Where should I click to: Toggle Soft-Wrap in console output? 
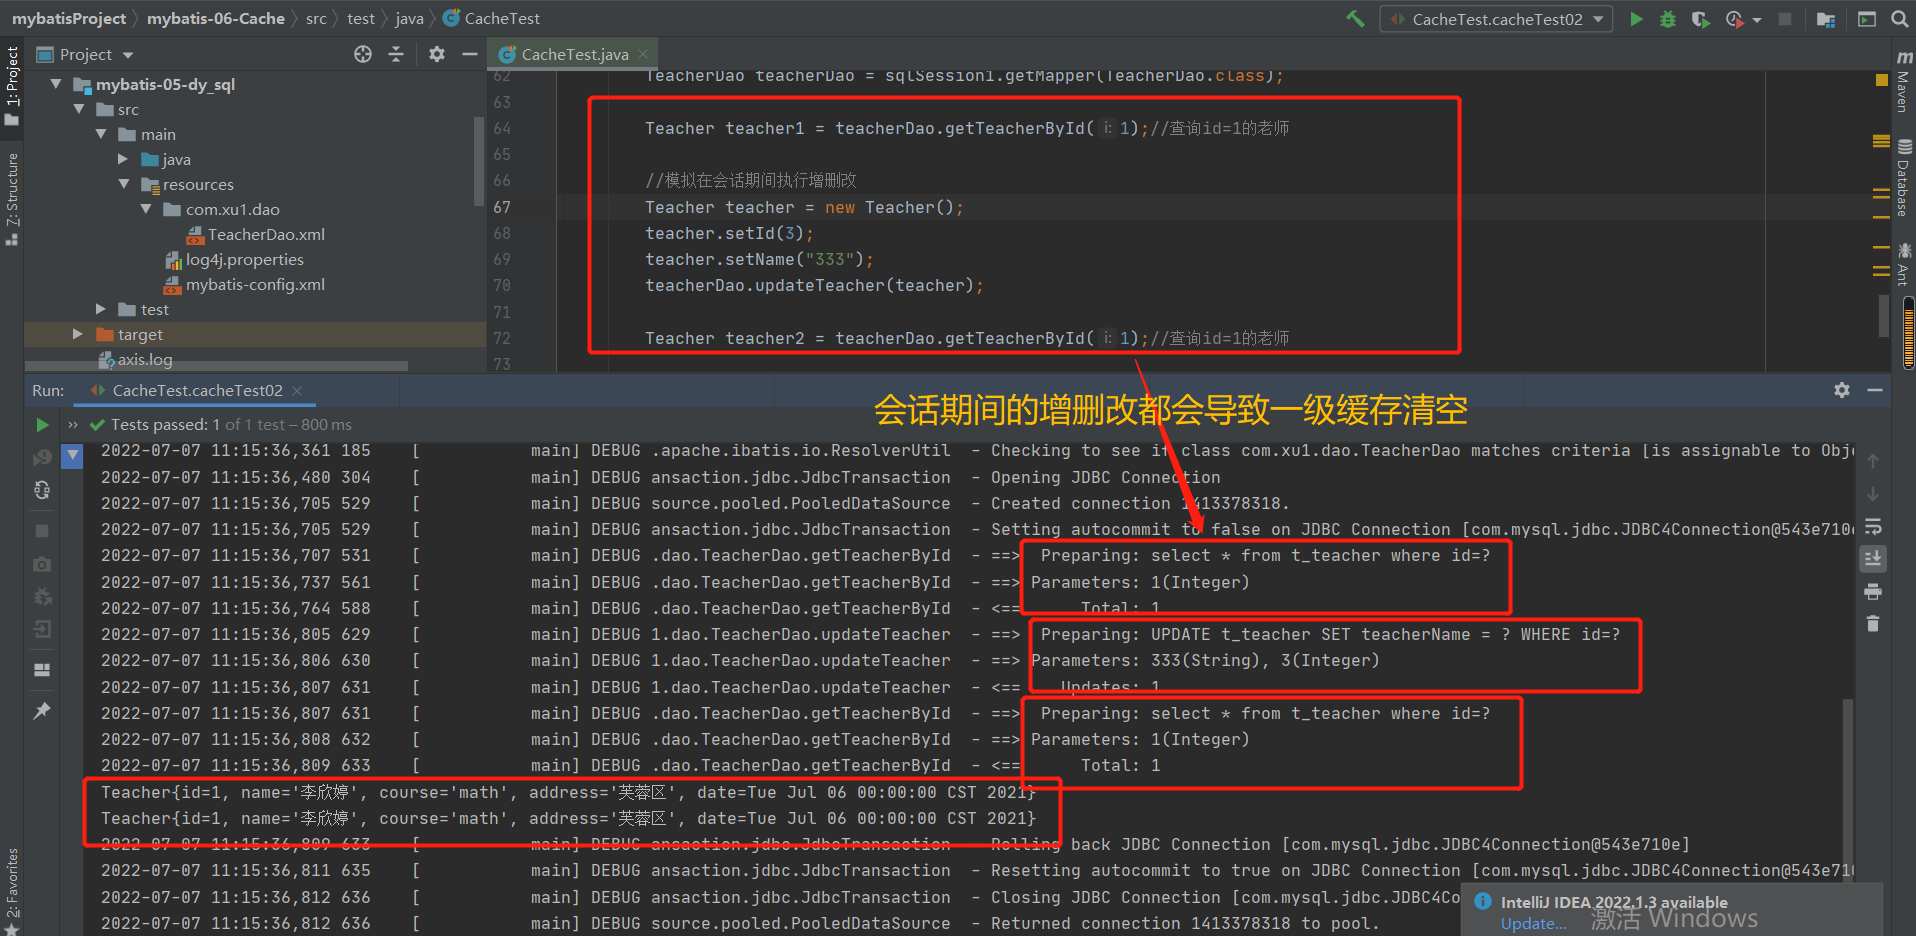[x=1873, y=527]
